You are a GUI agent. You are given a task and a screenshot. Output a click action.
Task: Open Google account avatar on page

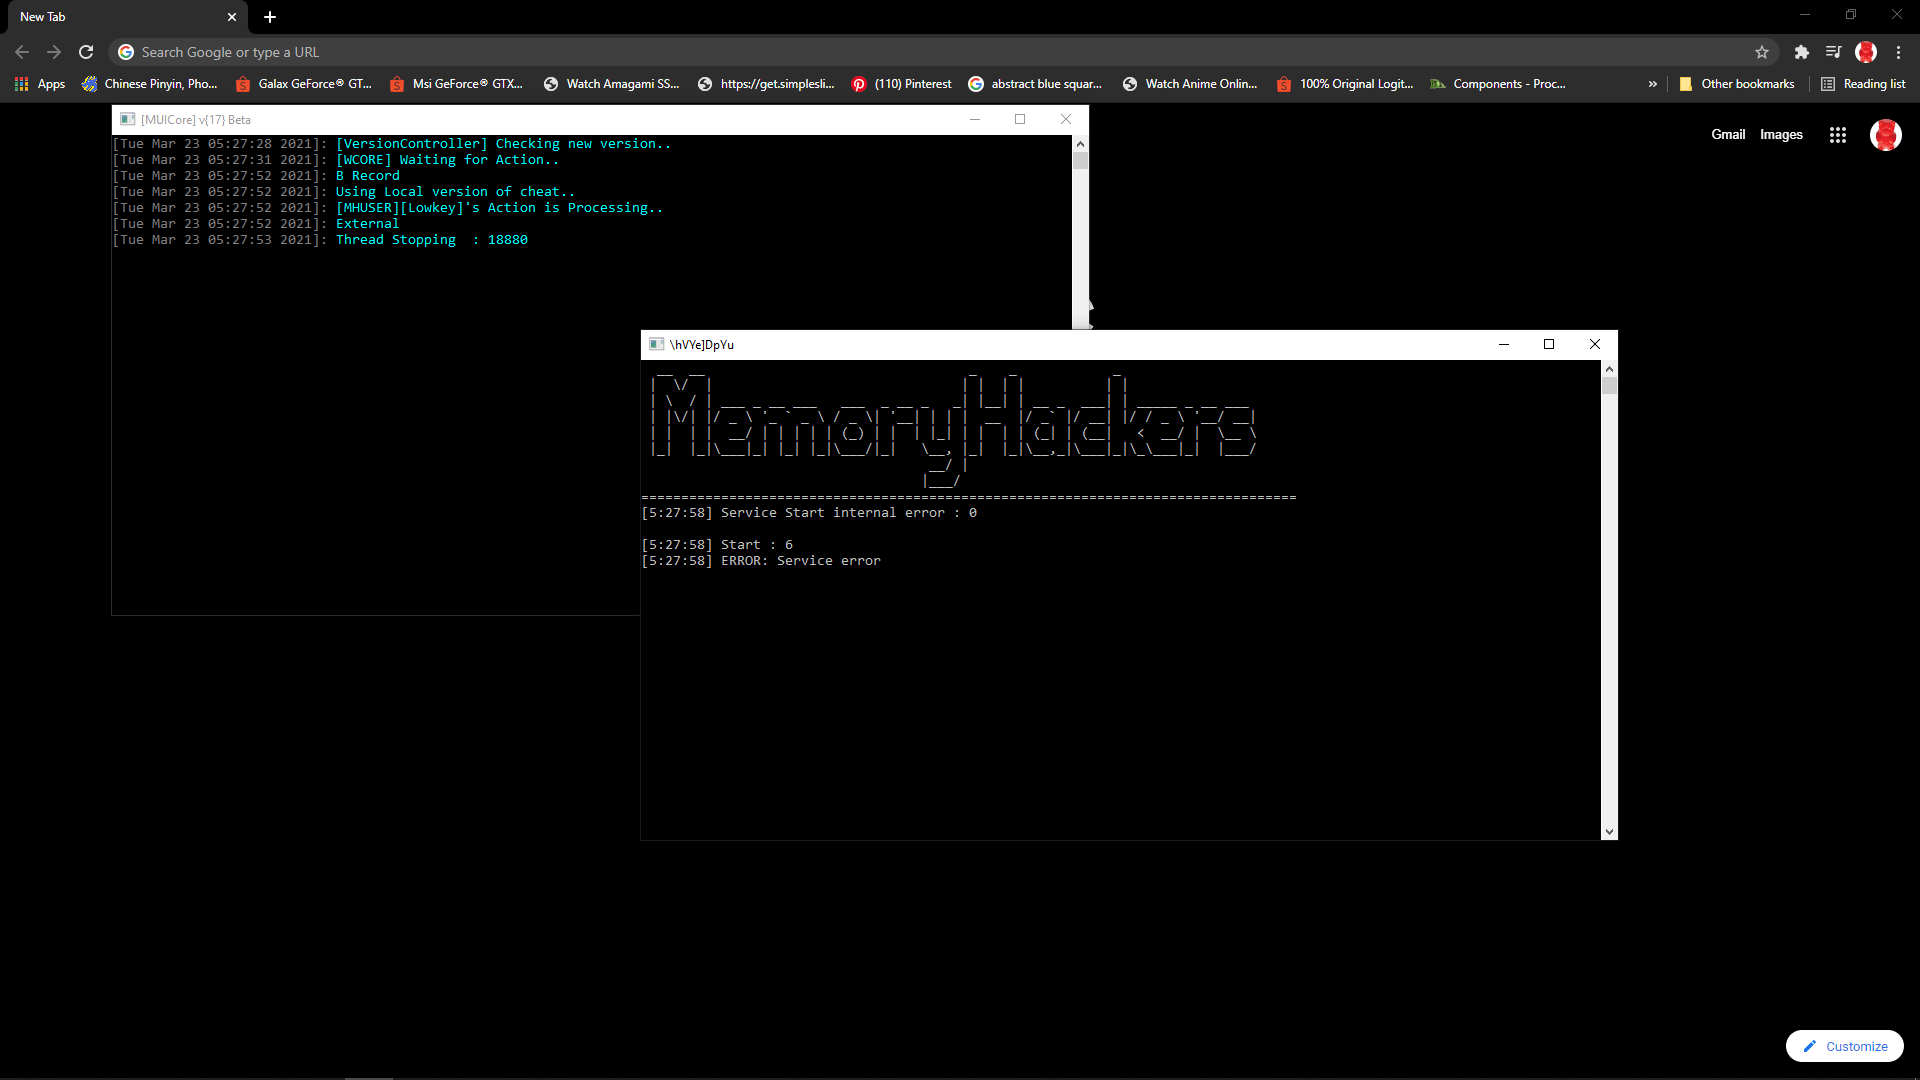coord(1886,135)
